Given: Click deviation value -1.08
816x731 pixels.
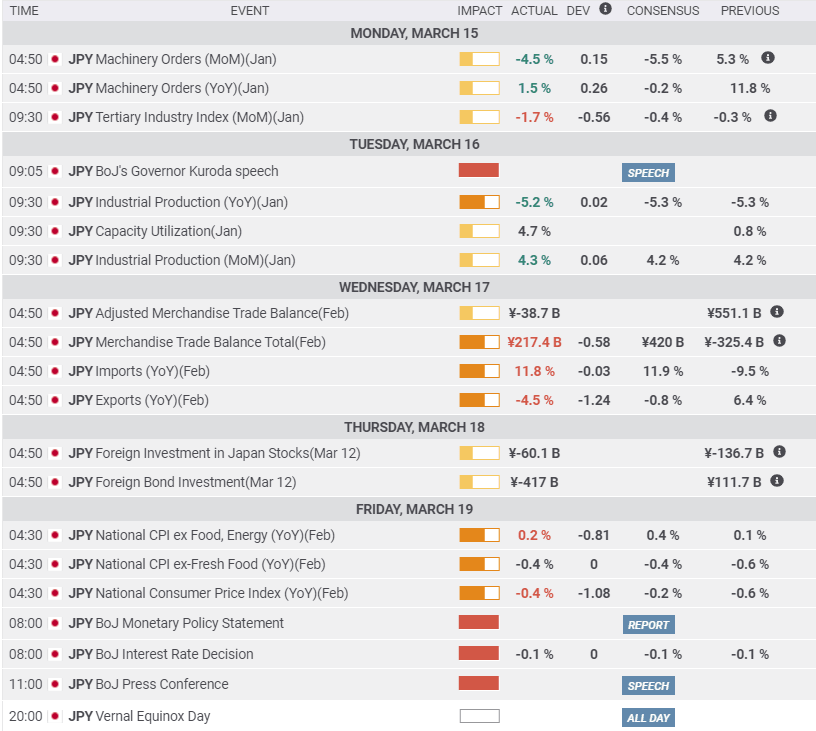Looking at the screenshot, I should (x=594, y=594).
